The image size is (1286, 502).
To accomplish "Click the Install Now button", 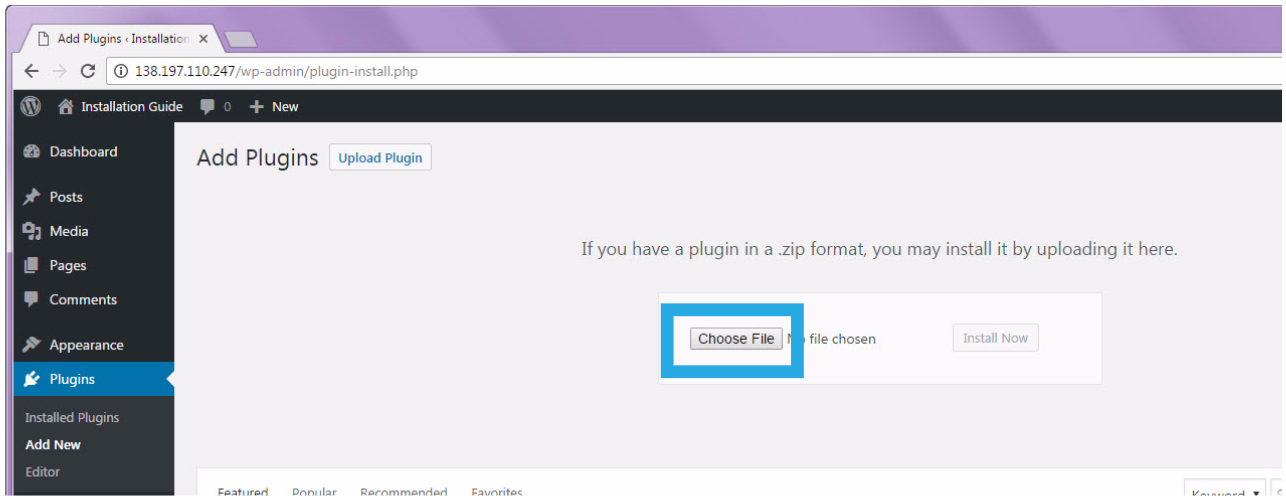I will (x=995, y=338).
